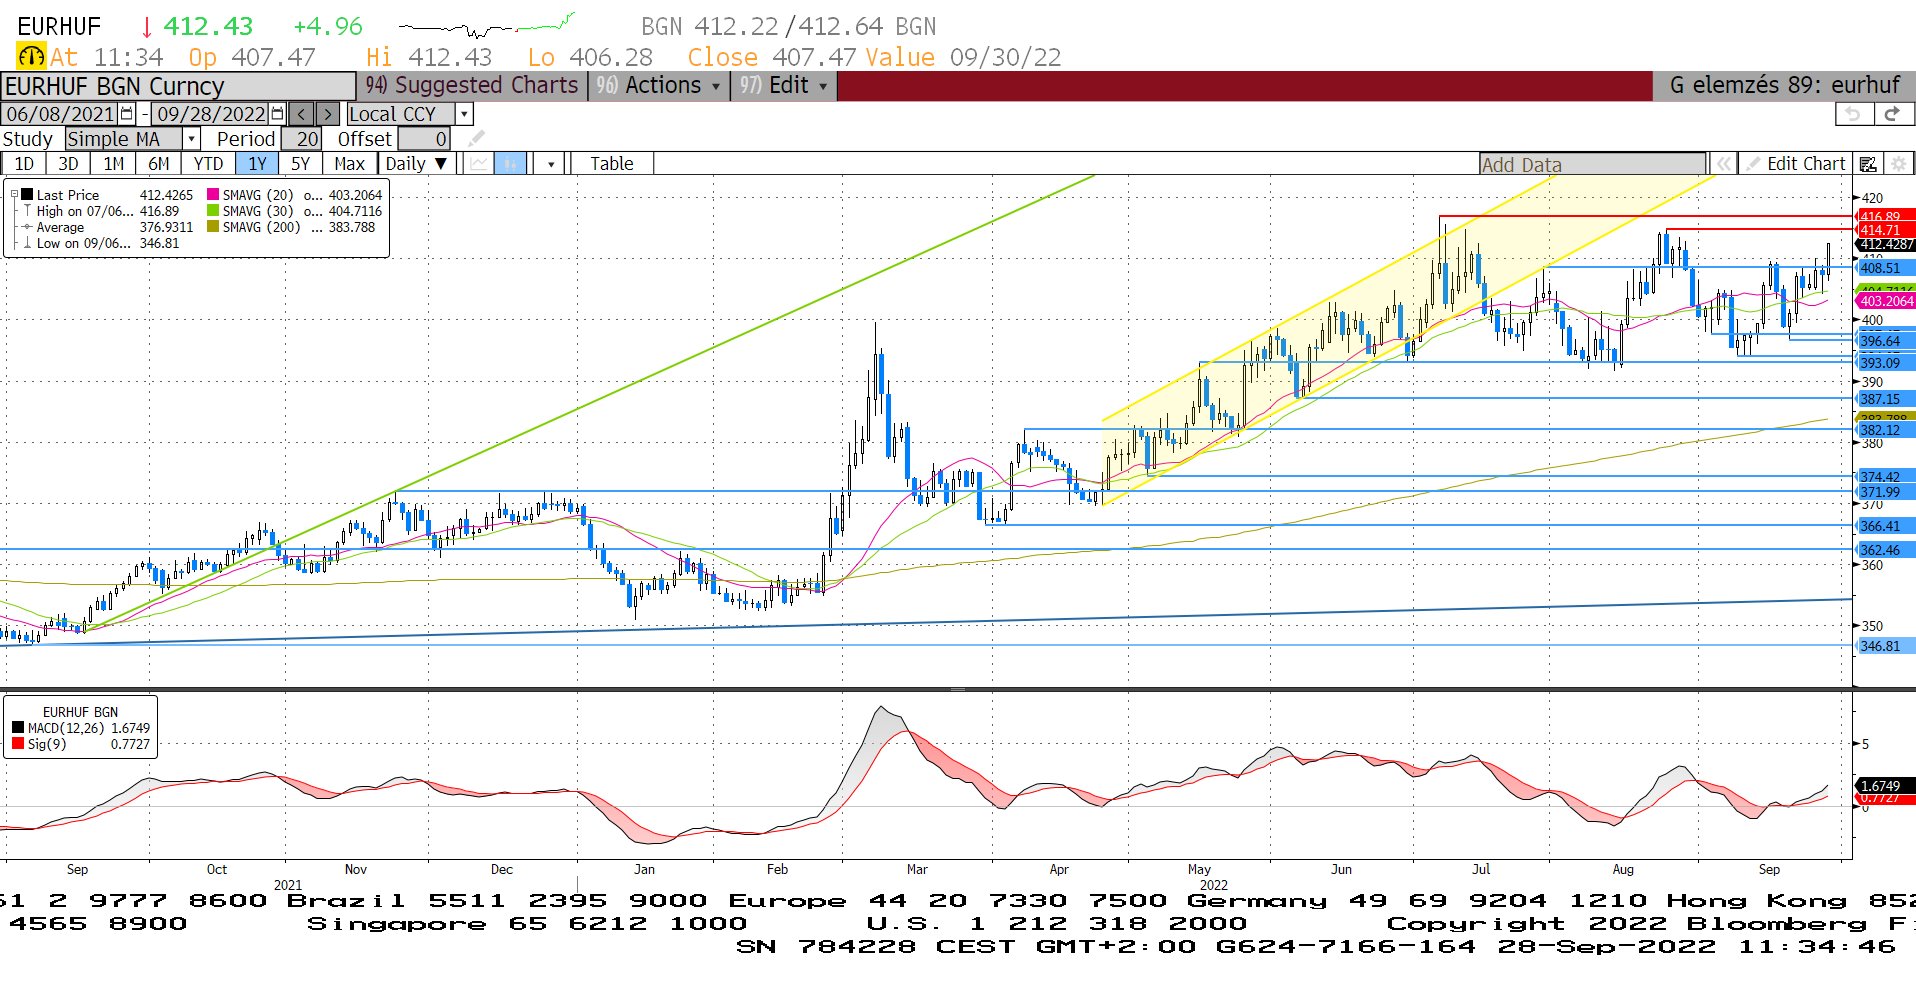Click the Period field showing 20
The height and width of the screenshot is (1002, 1916).
301,139
